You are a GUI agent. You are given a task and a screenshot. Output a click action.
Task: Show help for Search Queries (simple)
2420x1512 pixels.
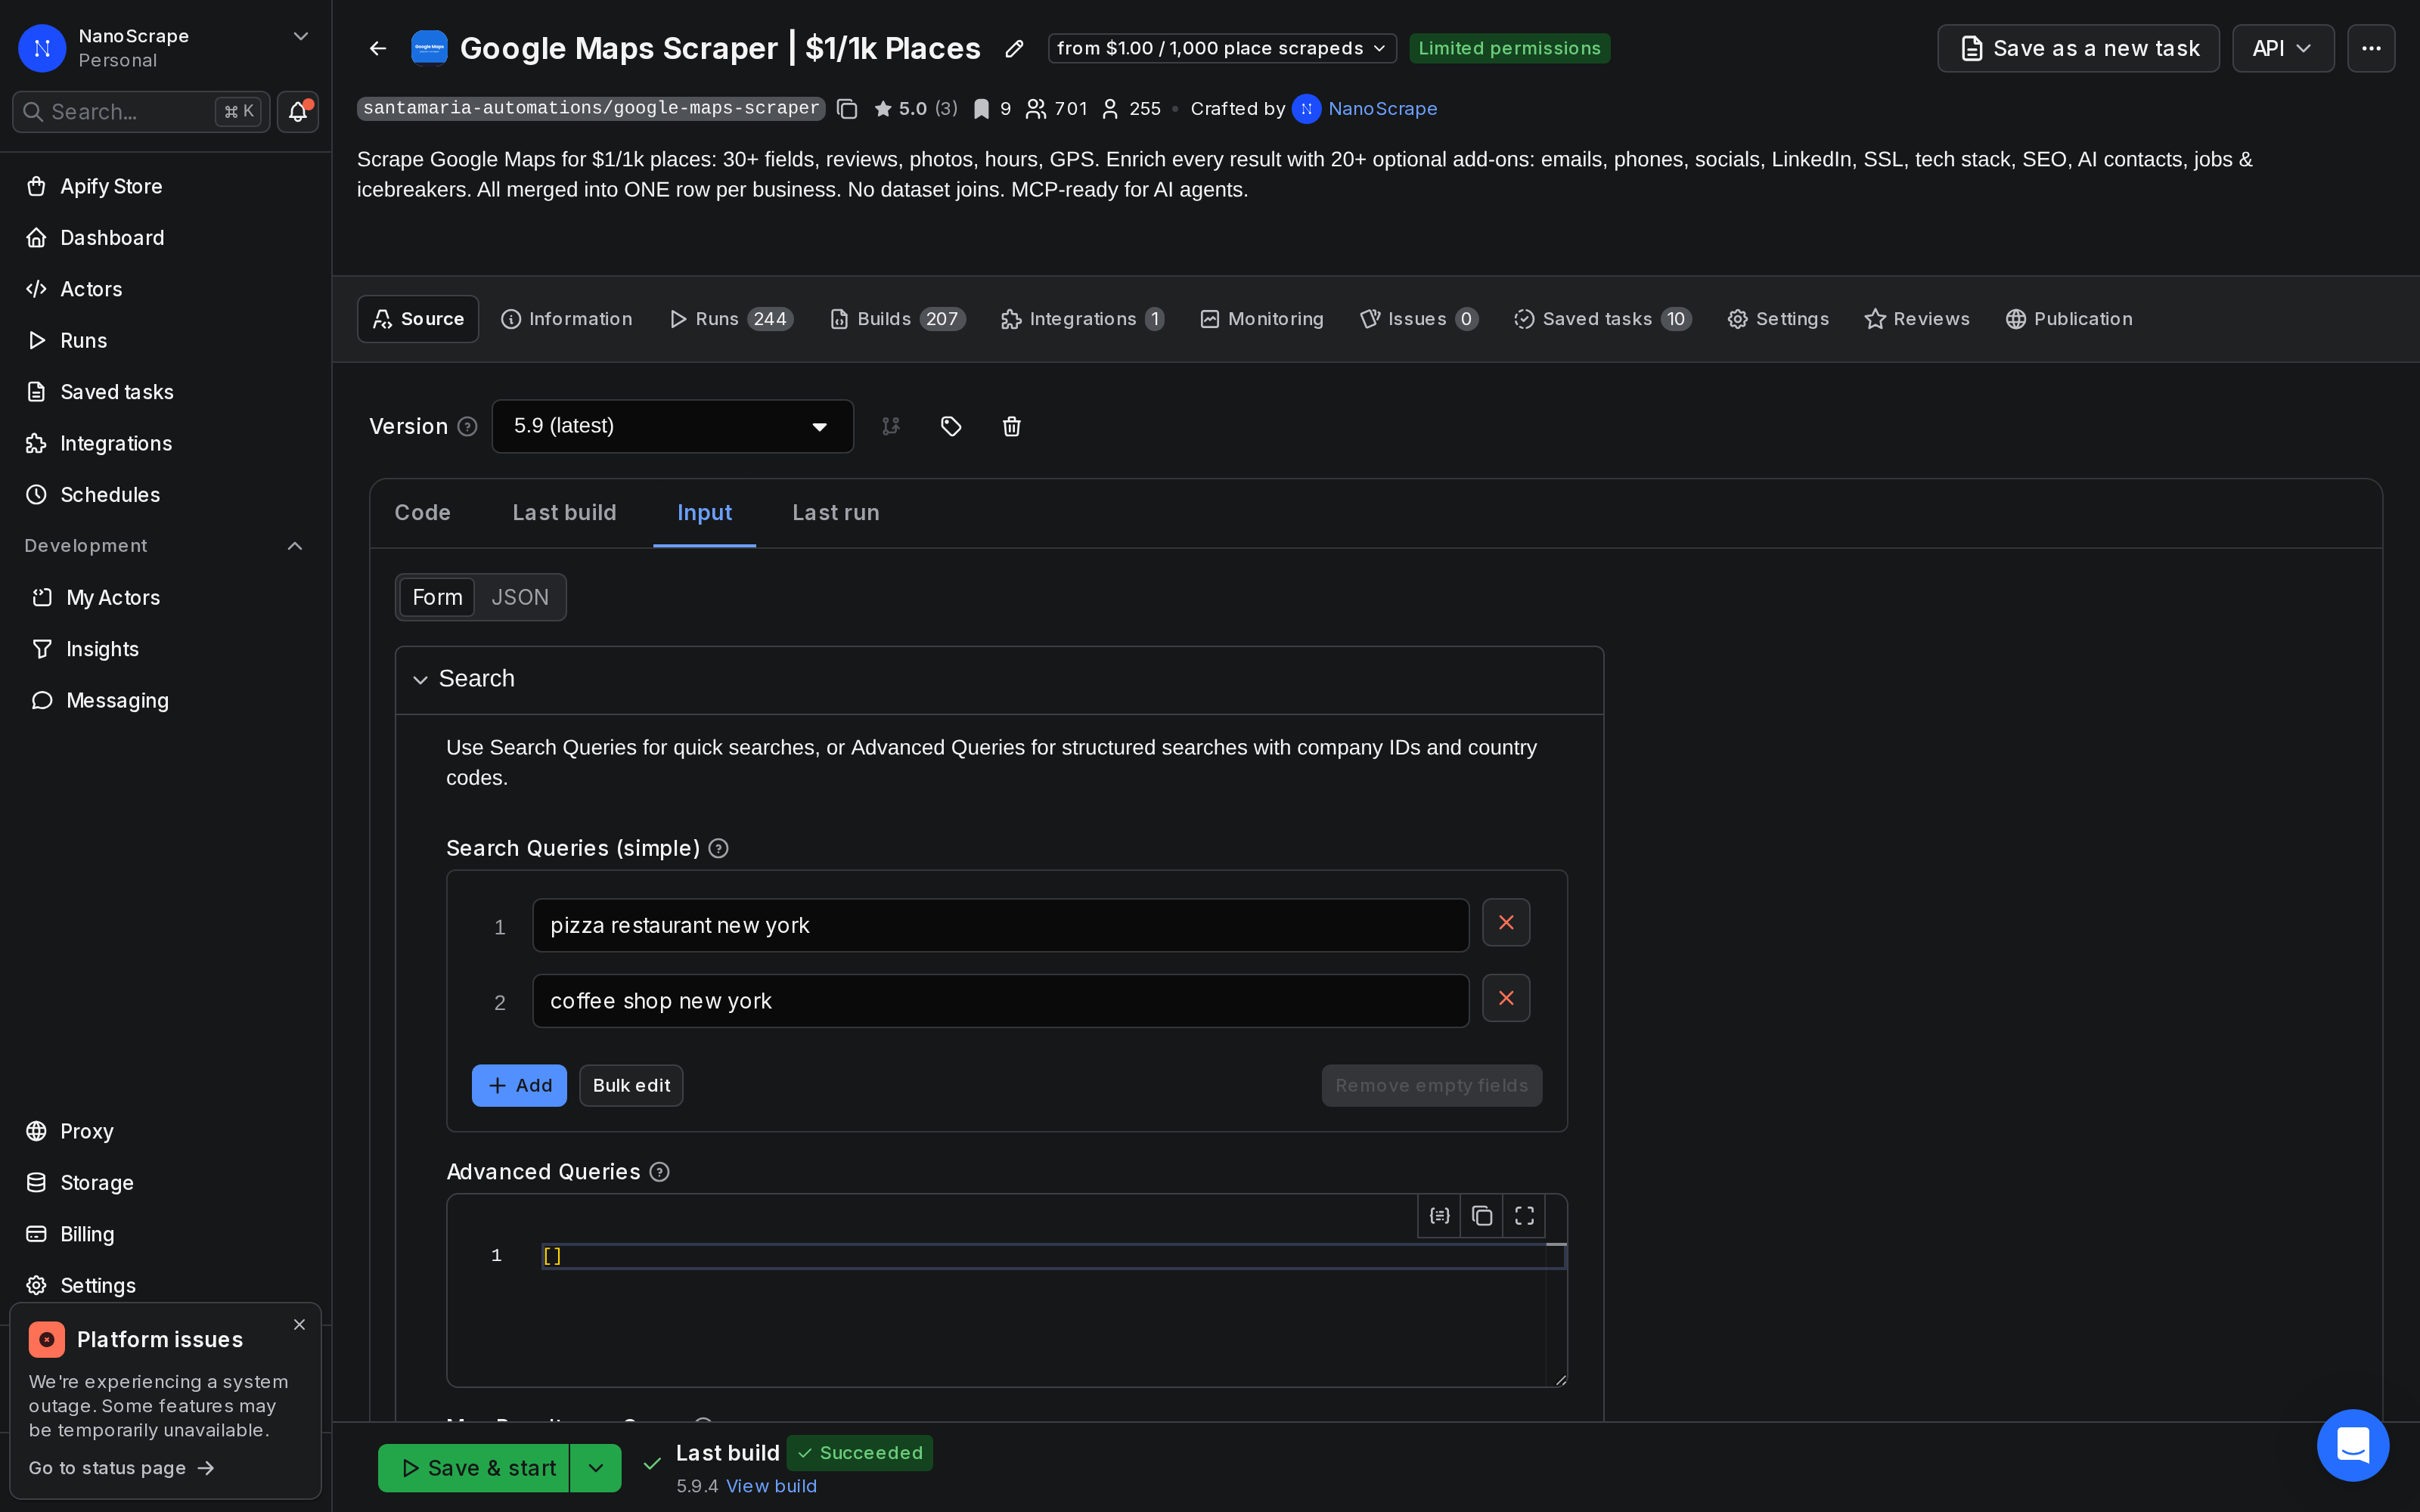[718, 849]
